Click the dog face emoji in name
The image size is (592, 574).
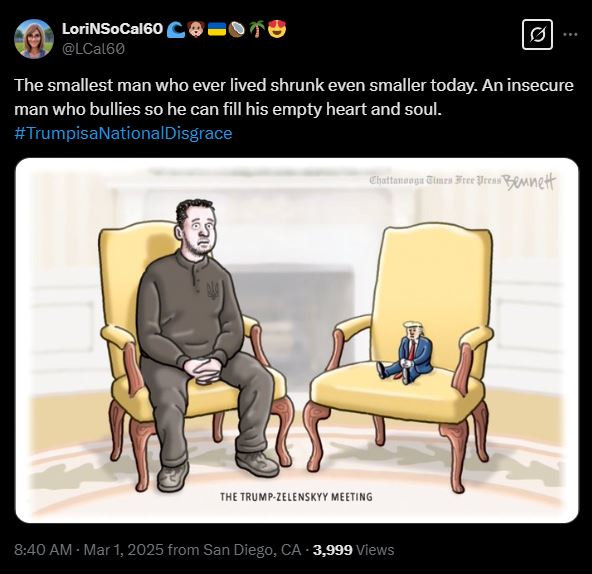pos(195,29)
